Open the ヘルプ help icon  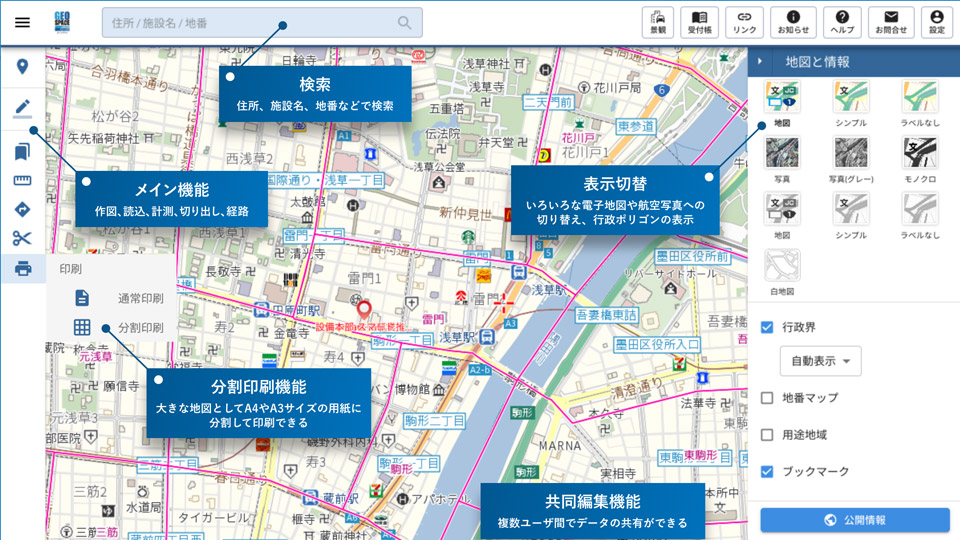click(x=842, y=22)
